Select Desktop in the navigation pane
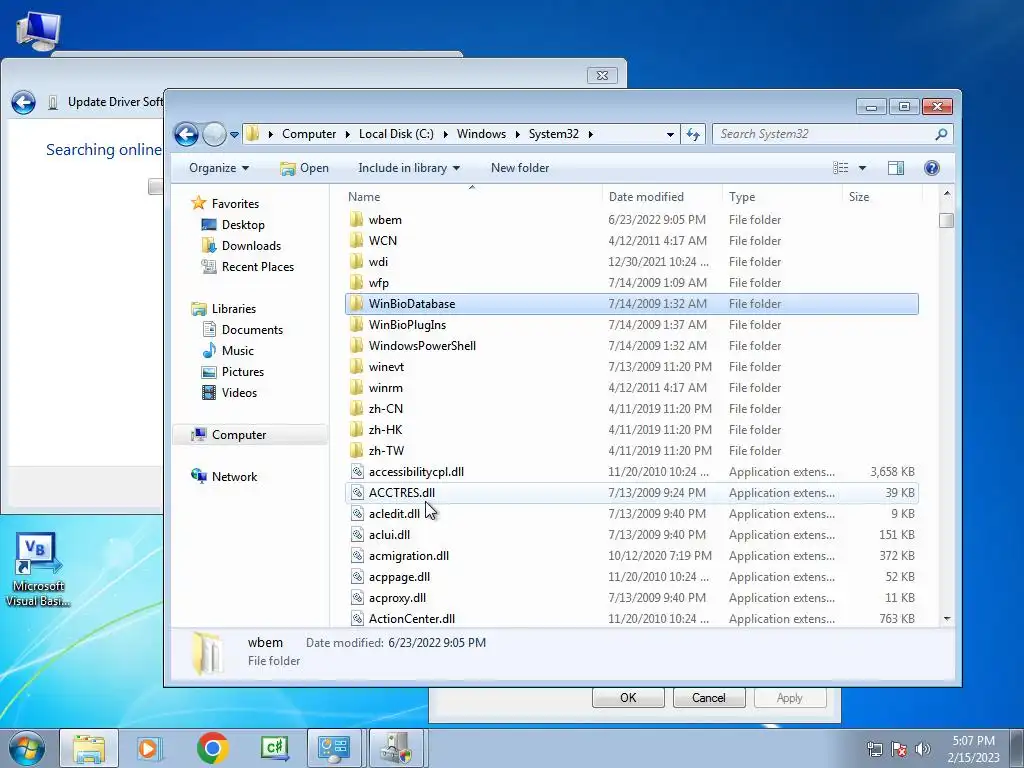This screenshot has height=768, width=1024. [243, 225]
